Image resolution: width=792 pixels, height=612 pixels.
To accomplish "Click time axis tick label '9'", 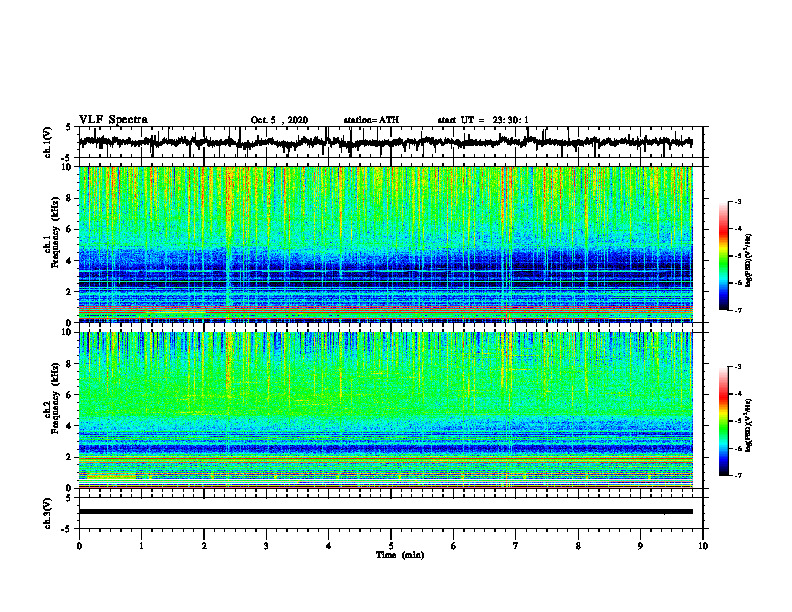I will [640, 546].
